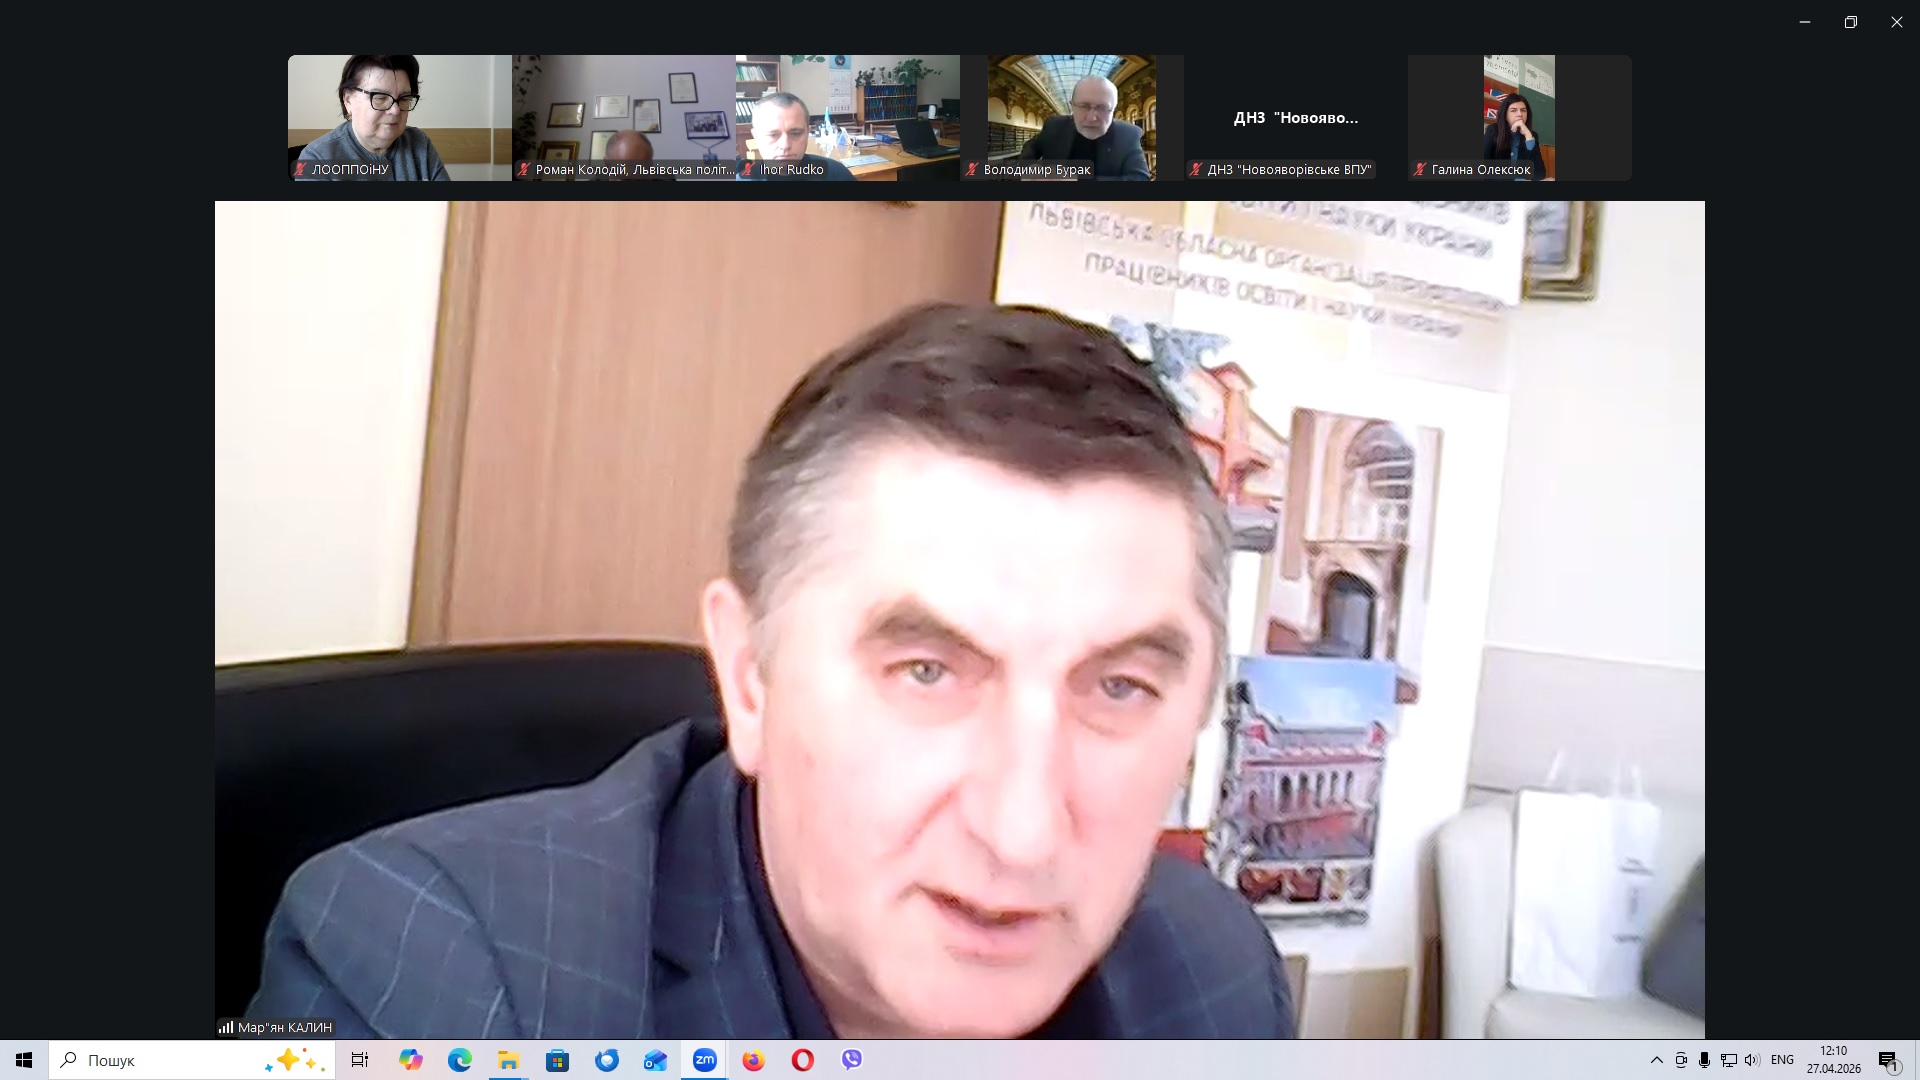Open File Explorer from the taskbar
Screen dimensions: 1920x1080
coord(508,1060)
